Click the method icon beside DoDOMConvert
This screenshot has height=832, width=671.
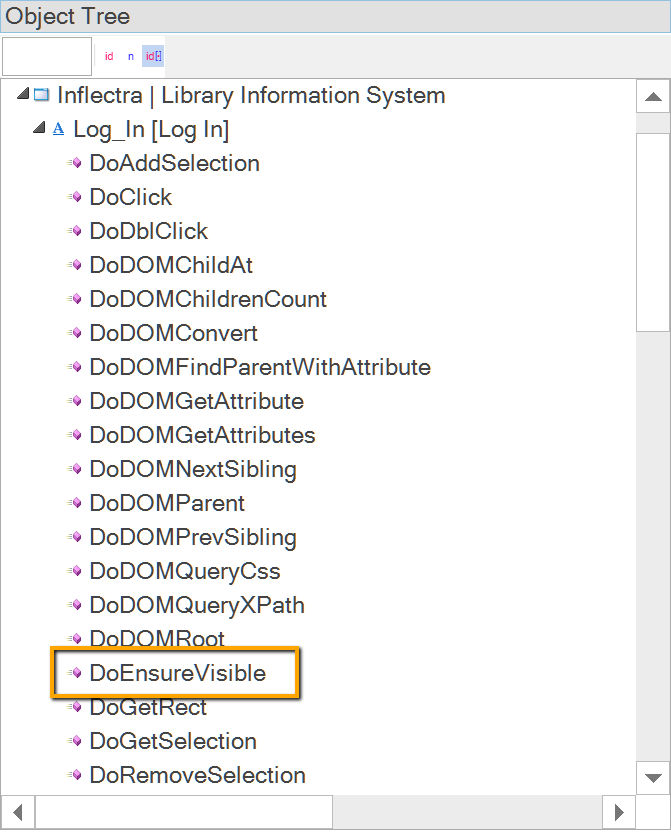[75, 333]
